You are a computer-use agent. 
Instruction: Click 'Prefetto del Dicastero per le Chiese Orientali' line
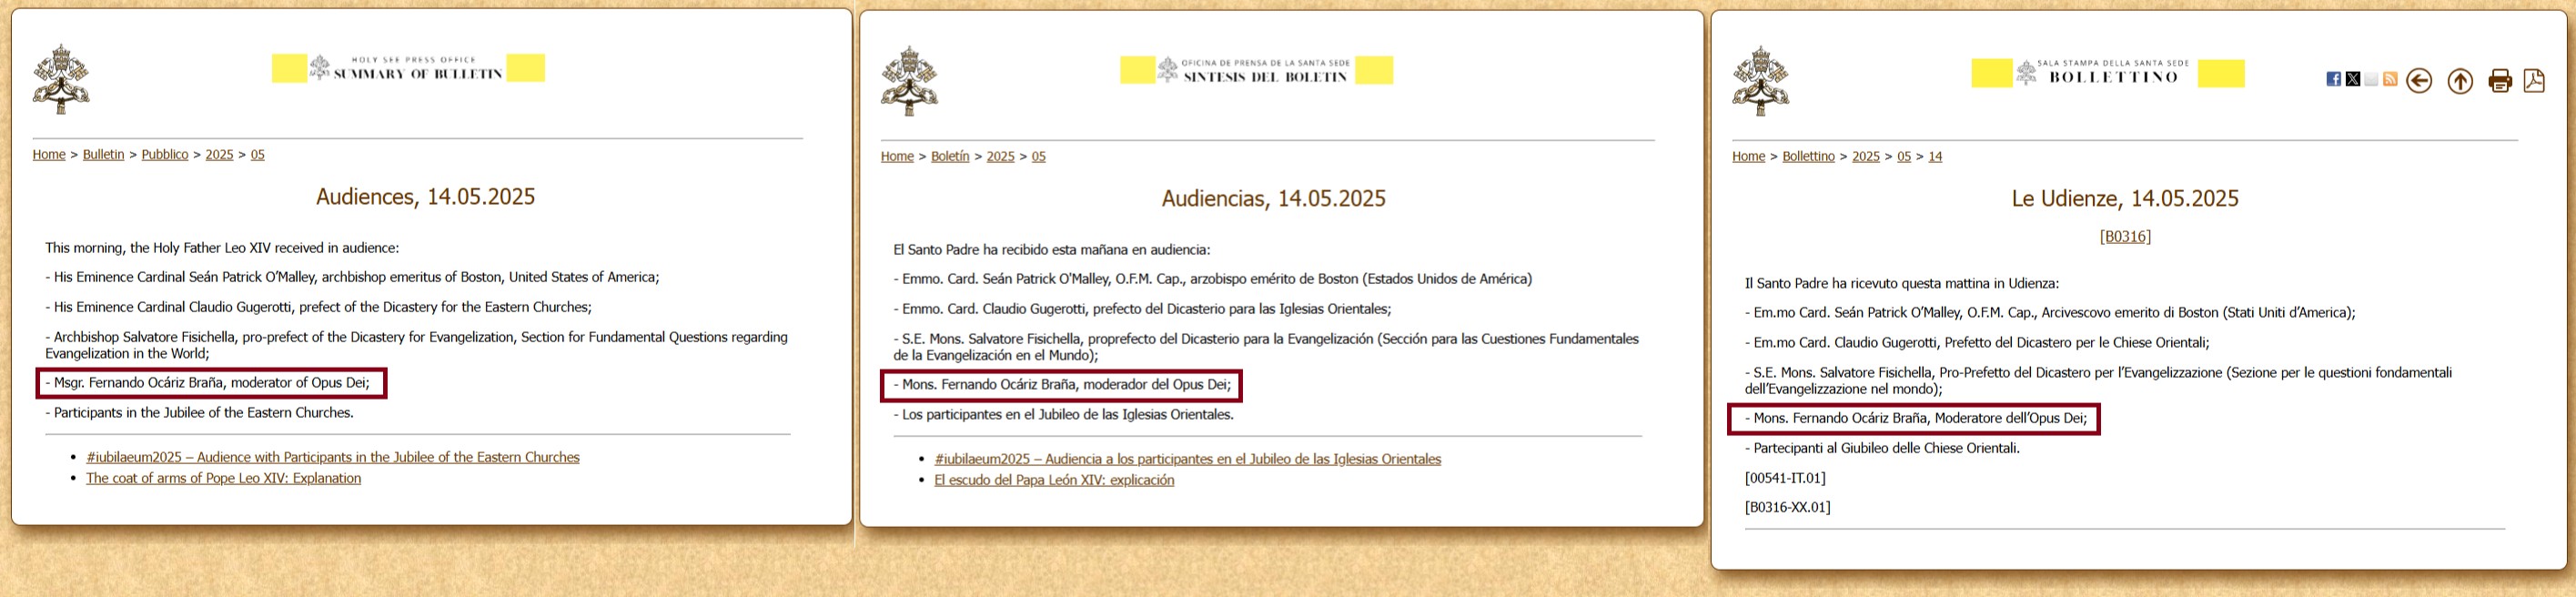point(1977,342)
